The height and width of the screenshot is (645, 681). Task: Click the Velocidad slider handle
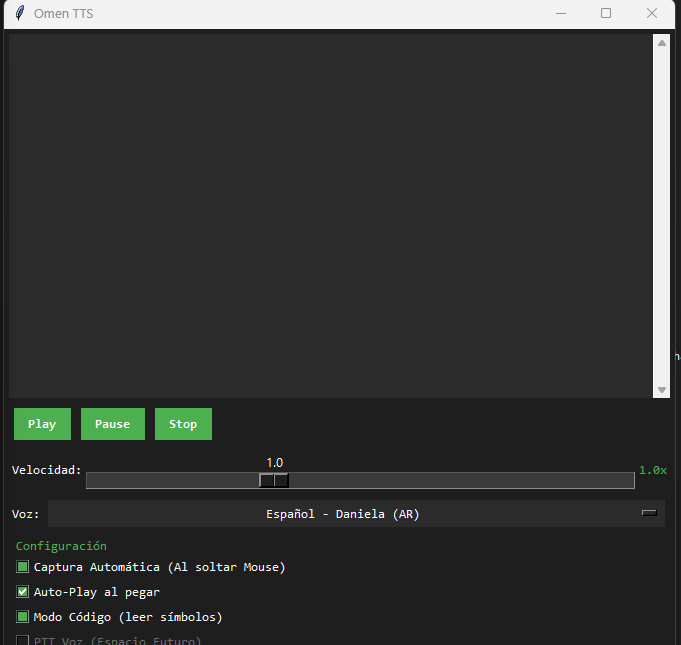pyautogui.click(x=274, y=480)
